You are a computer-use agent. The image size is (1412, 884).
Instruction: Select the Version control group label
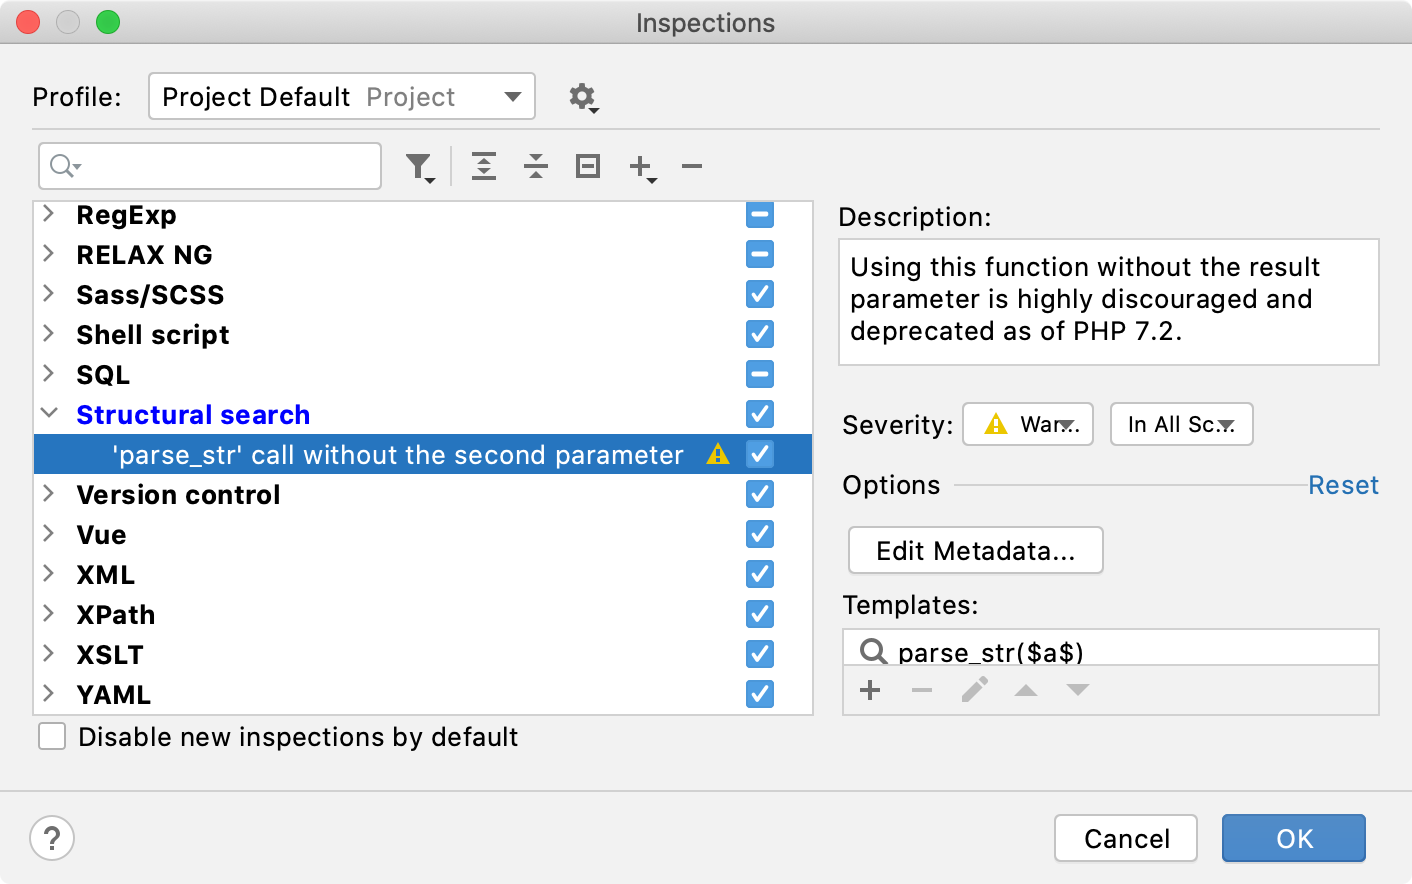point(178,494)
